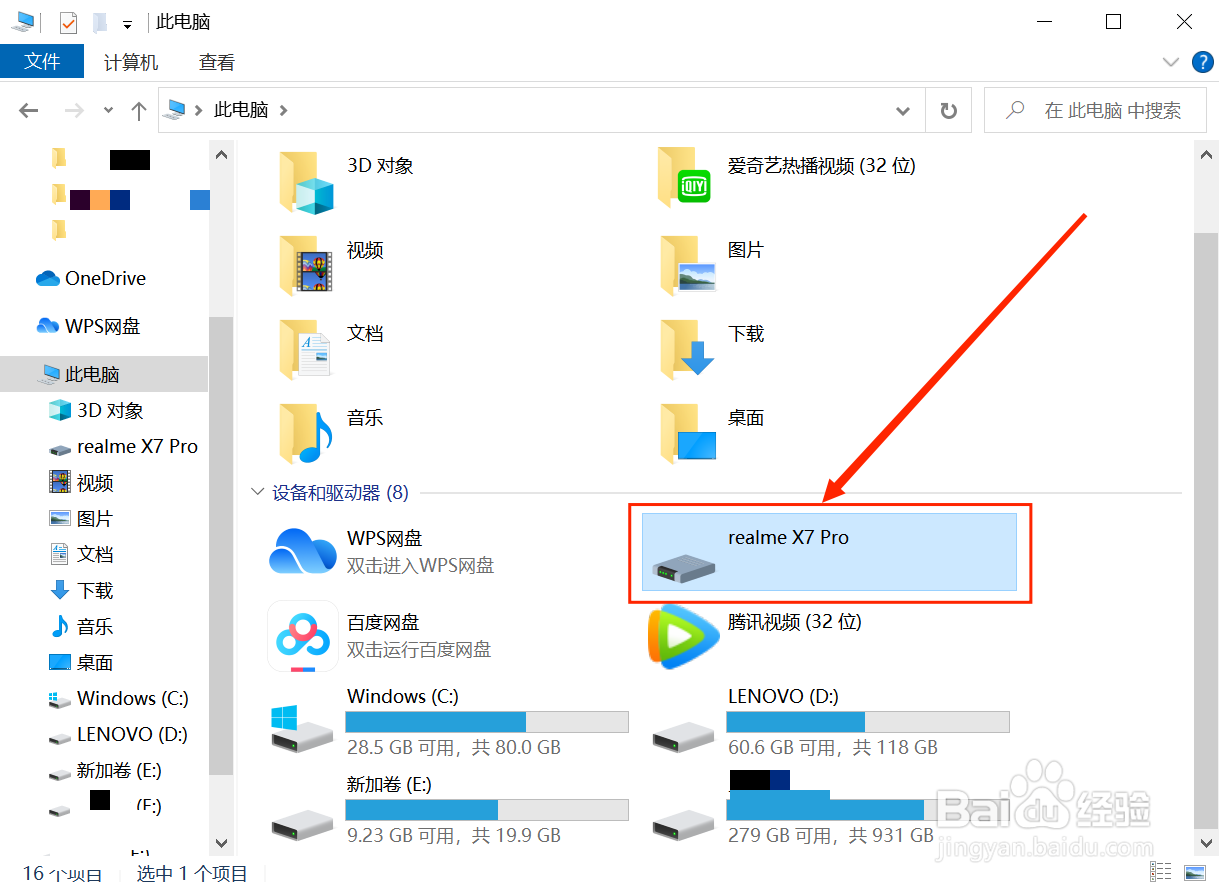Expand the ribbon with the chevron arrow
Viewport: 1220px width, 889px height.
click(1170, 61)
